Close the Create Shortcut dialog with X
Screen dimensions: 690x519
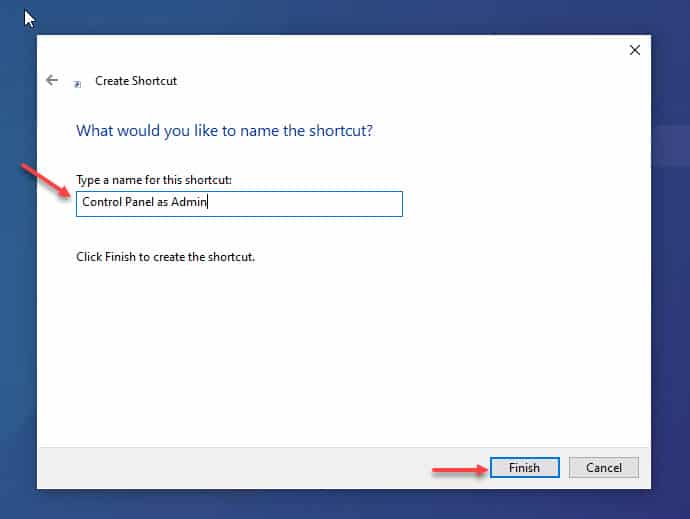pos(635,50)
